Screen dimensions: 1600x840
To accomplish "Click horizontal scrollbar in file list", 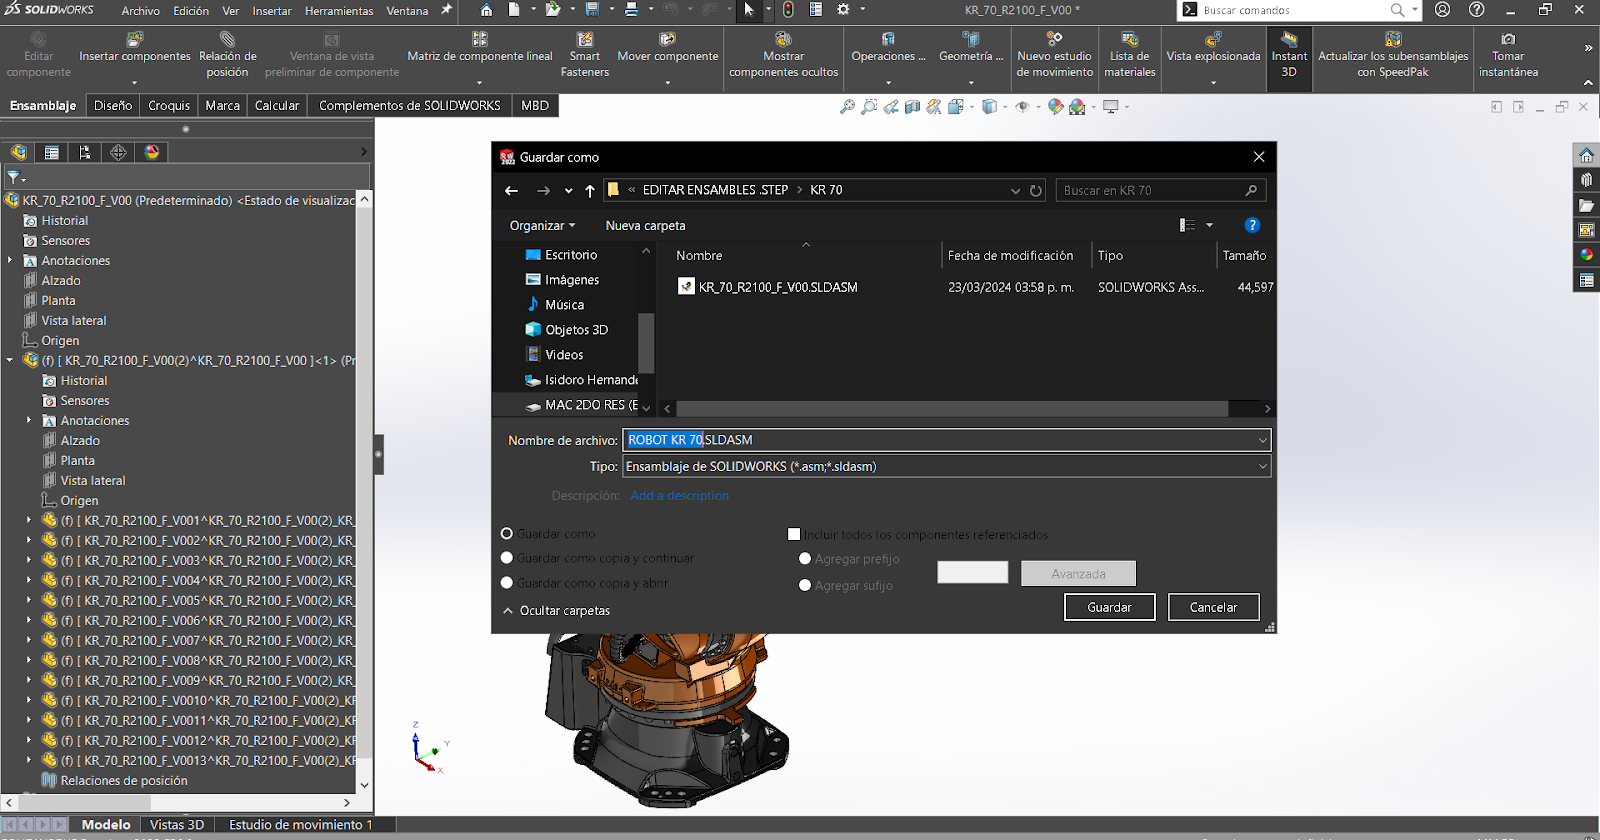I will pos(953,408).
